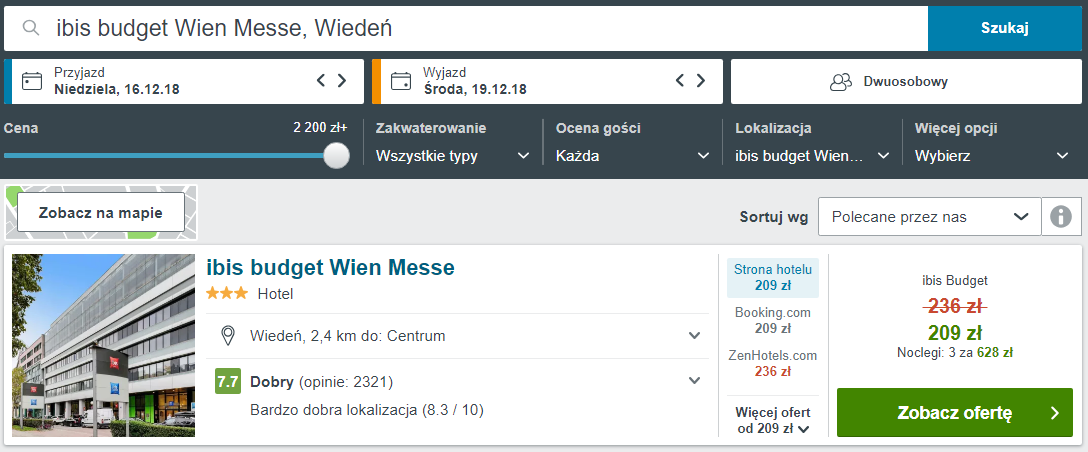Open the Ocena gości dropdown
The height and width of the screenshot is (452, 1088).
pyautogui.click(x=633, y=156)
